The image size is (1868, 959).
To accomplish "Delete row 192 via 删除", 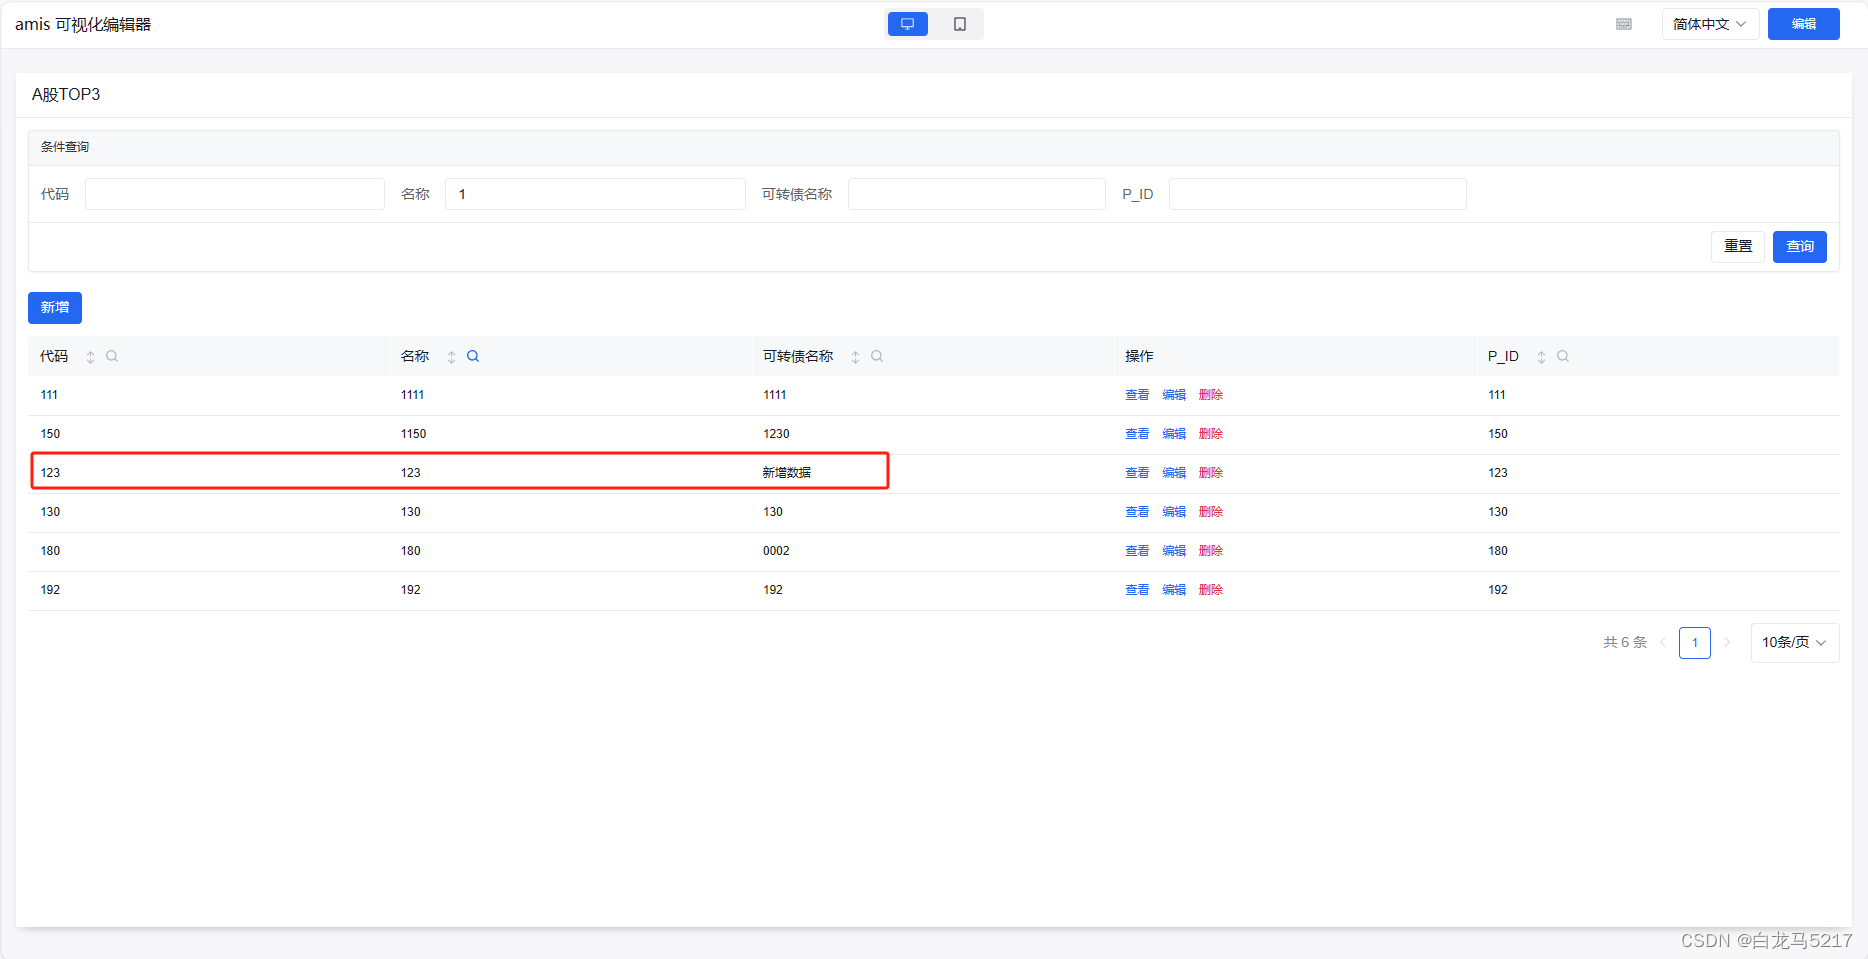I will coord(1211,590).
